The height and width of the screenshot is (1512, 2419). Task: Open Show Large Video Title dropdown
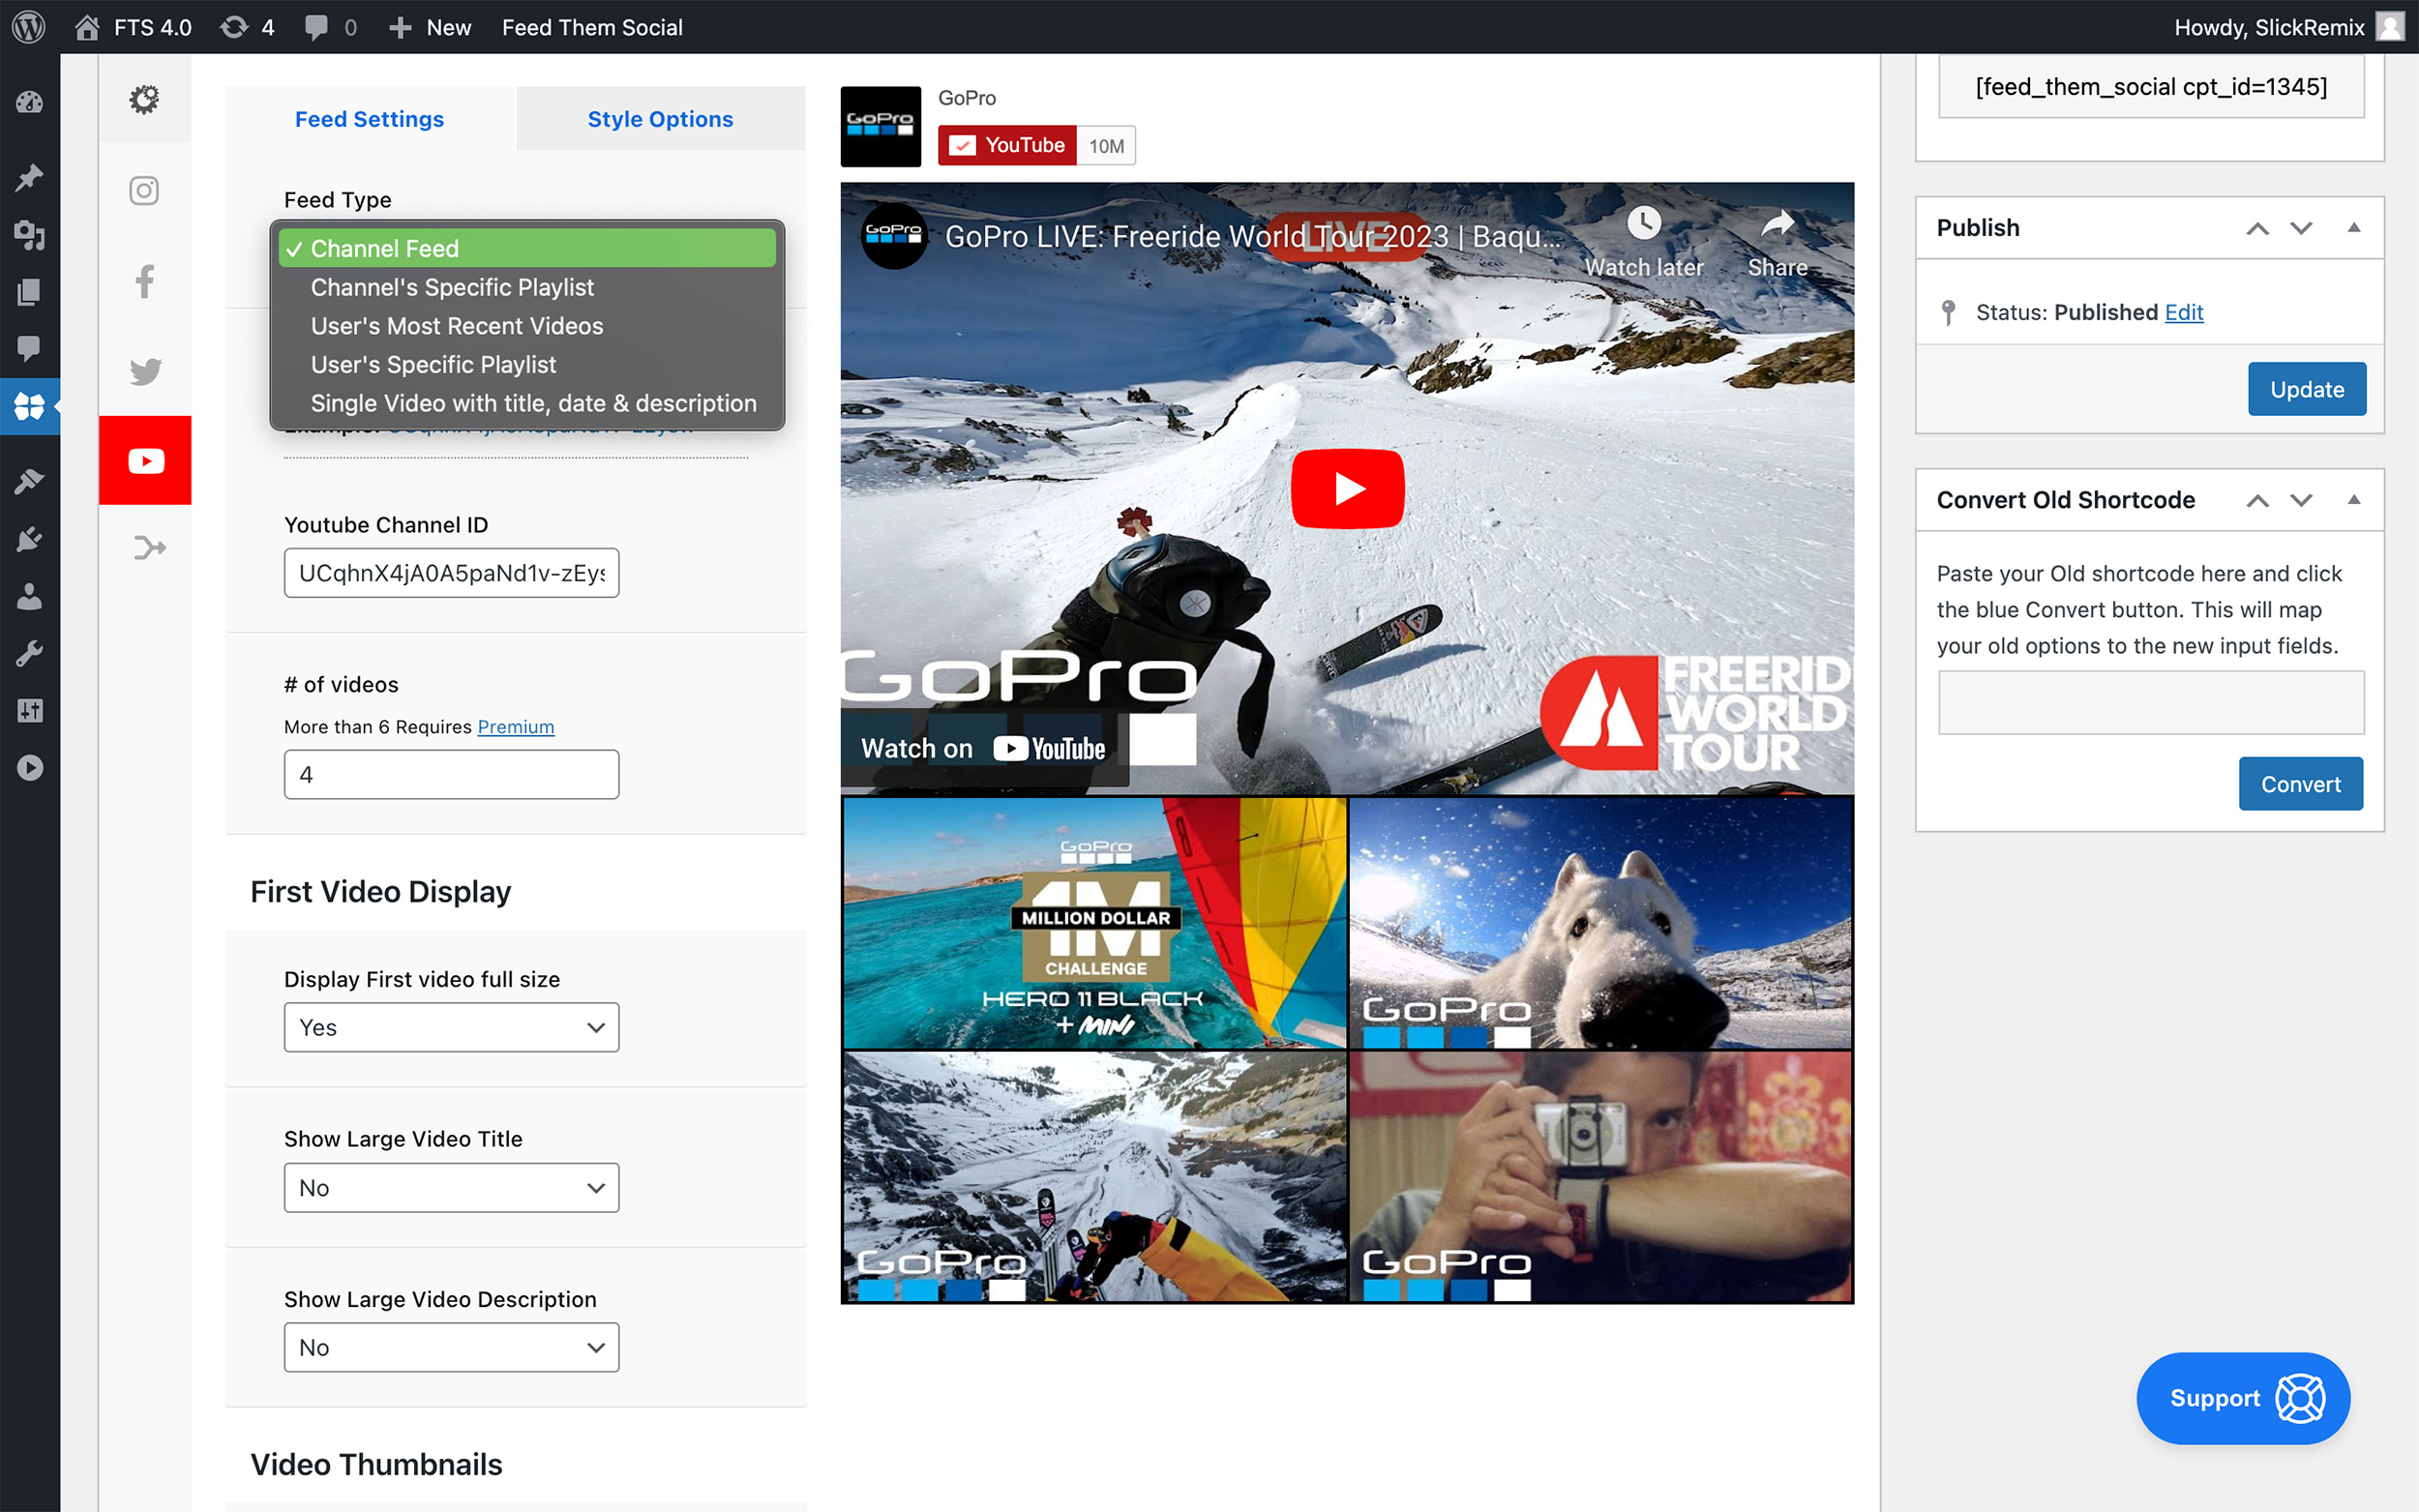[x=451, y=1187]
